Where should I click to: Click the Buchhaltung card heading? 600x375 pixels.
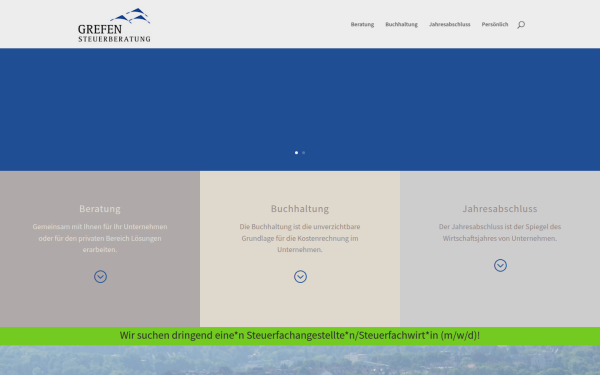300,209
